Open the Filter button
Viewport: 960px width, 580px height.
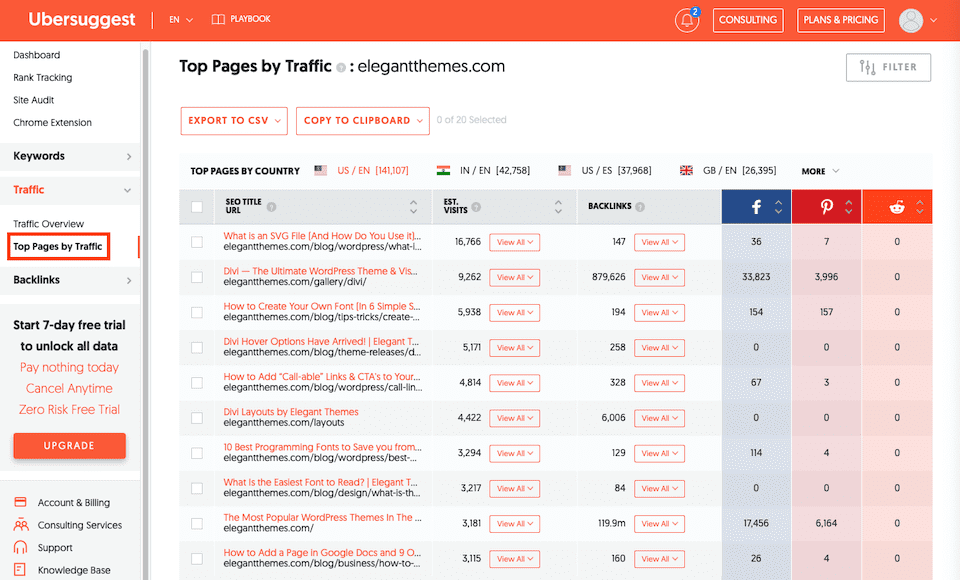tap(888, 67)
